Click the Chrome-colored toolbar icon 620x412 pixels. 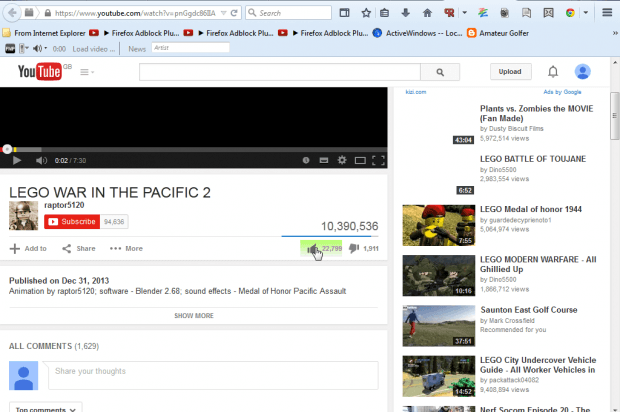tap(570, 13)
